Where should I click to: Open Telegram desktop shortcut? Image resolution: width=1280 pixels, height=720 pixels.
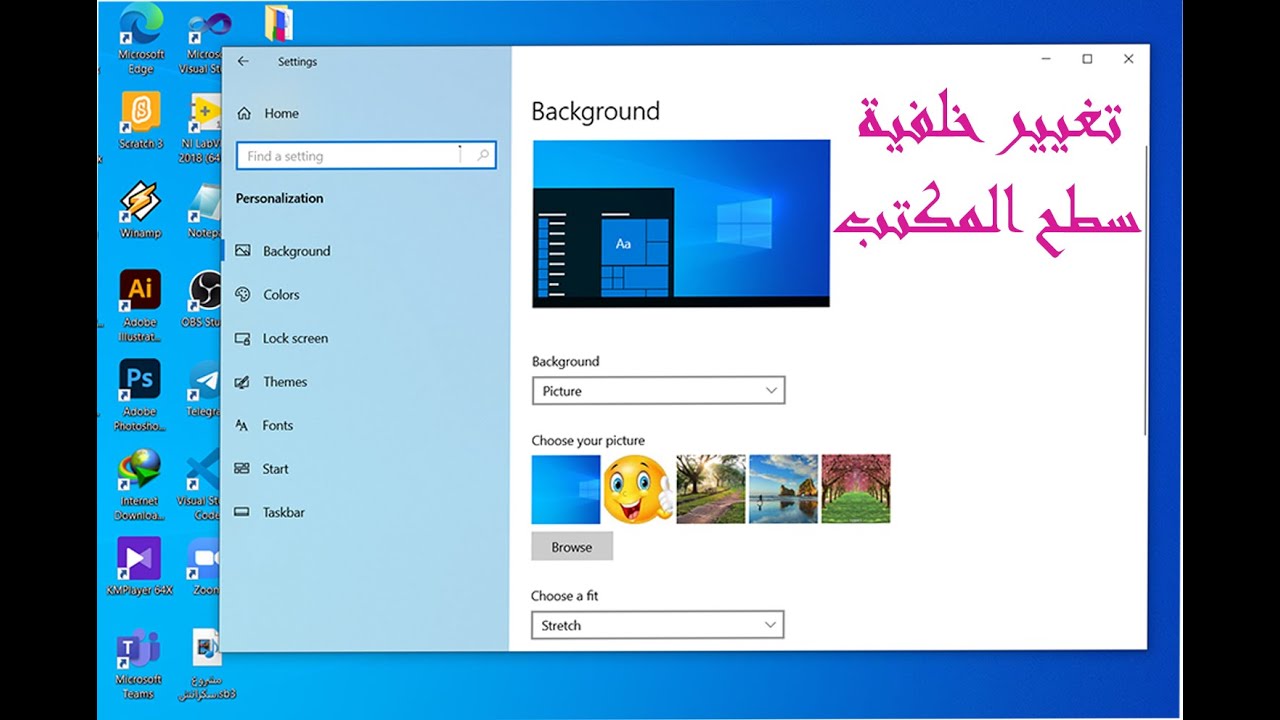(204, 388)
